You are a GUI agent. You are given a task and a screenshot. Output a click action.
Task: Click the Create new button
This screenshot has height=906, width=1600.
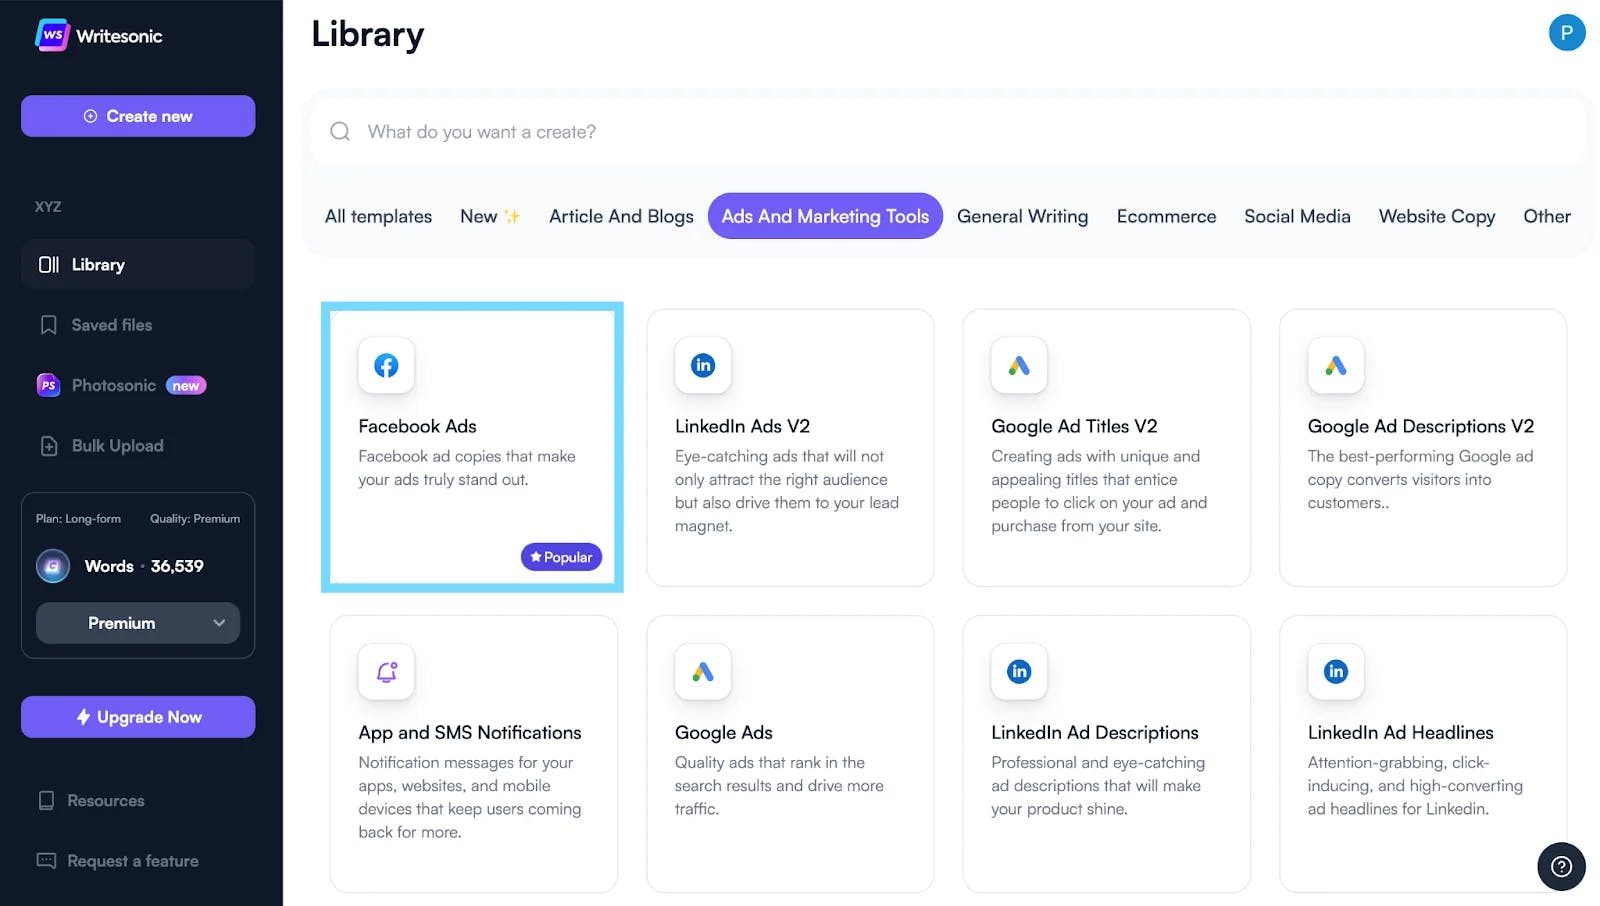137,116
